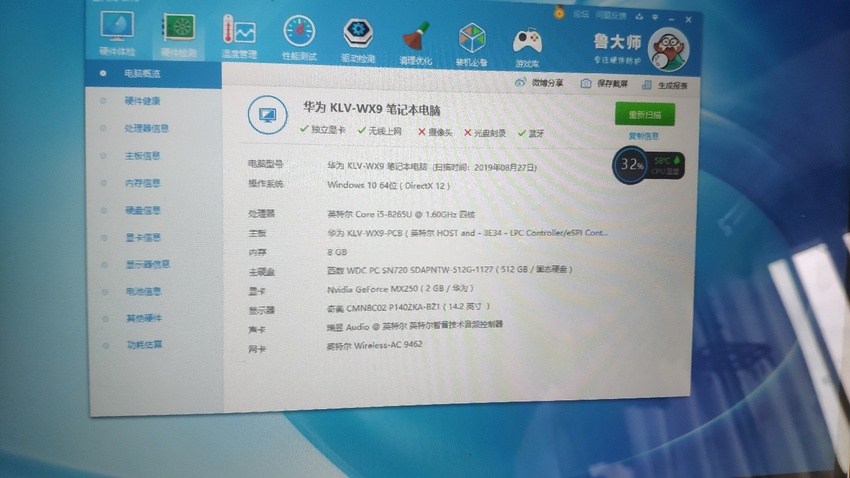Open 硬件体检 hardware checkup icon
The image size is (850, 478).
click(x=118, y=33)
